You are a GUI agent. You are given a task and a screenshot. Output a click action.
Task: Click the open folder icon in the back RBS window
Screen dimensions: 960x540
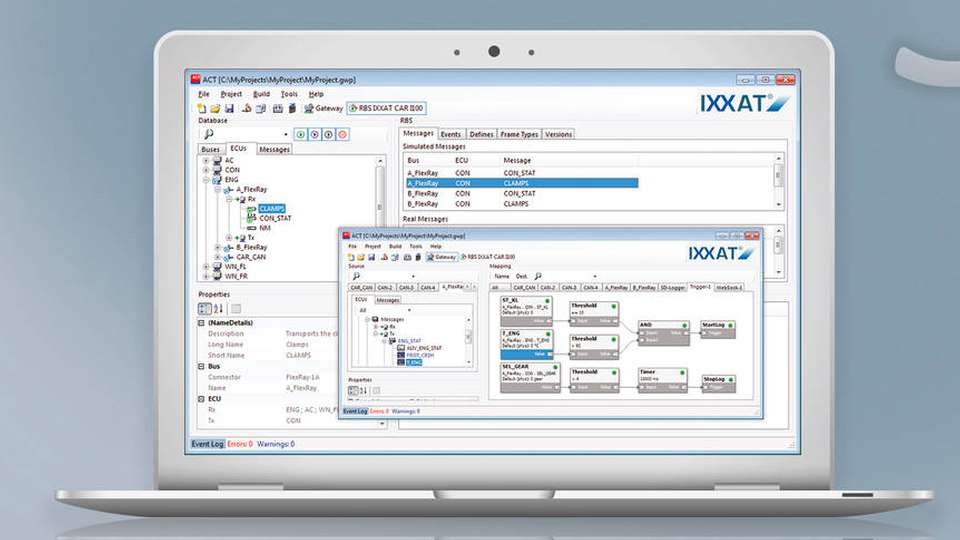coord(215,108)
